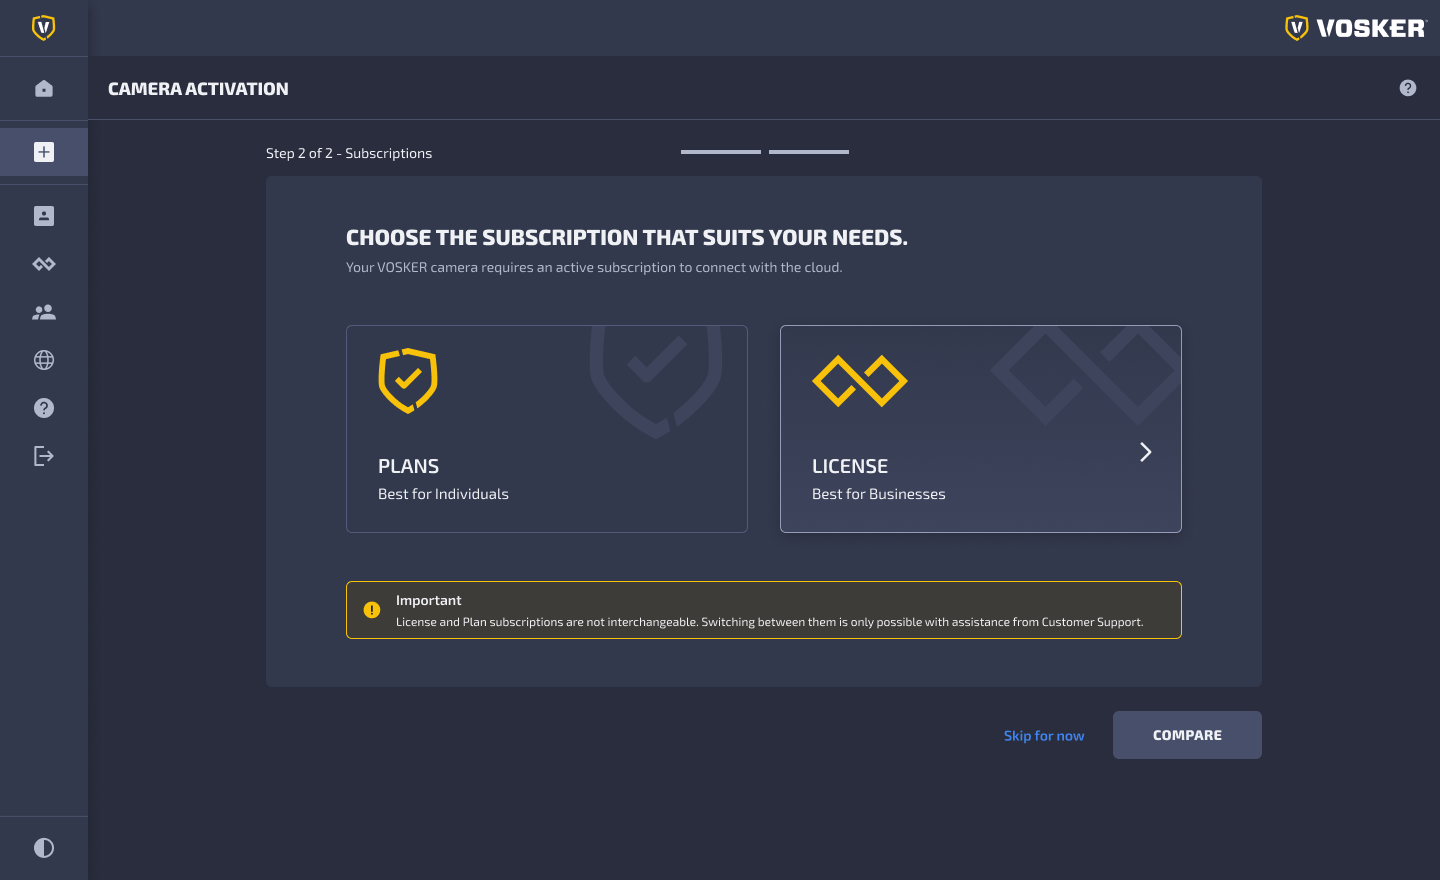1440x880 pixels.
Task: Open the home icon in sidebar
Action: coord(44,89)
